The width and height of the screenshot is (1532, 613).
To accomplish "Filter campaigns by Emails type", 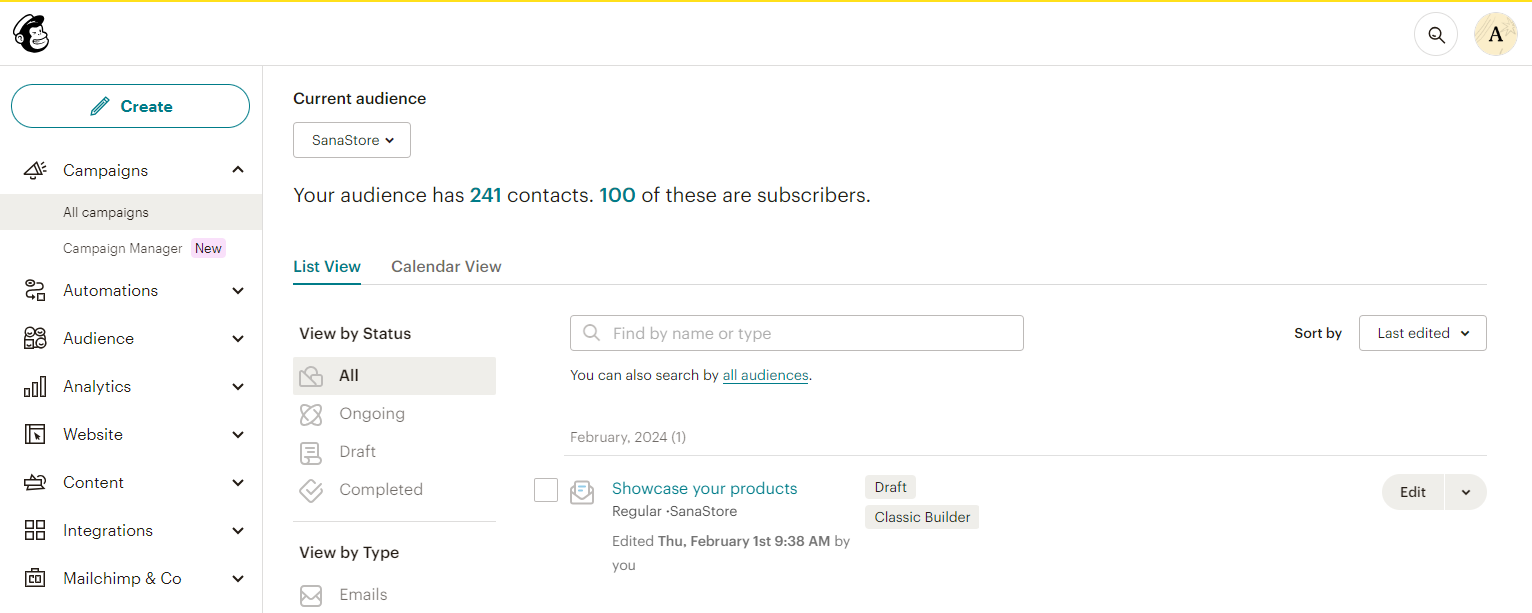I will pos(394,595).
